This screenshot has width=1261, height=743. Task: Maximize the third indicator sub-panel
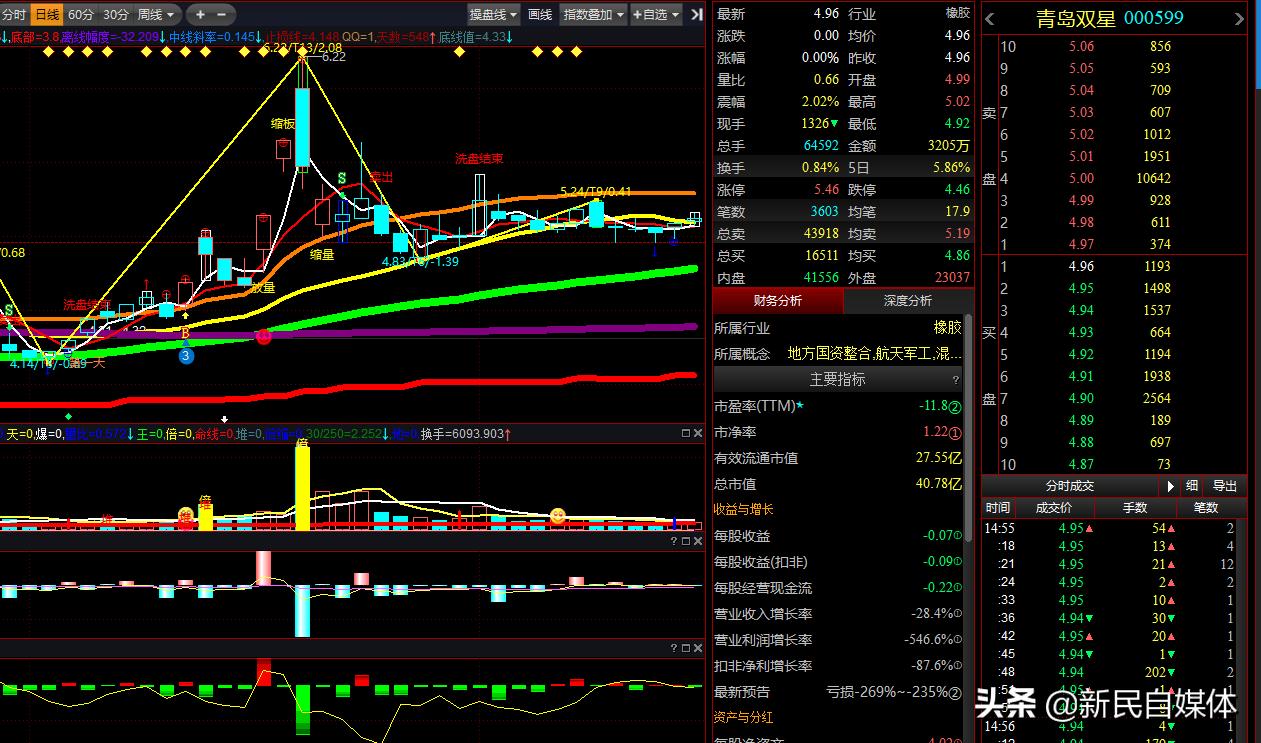685,648
